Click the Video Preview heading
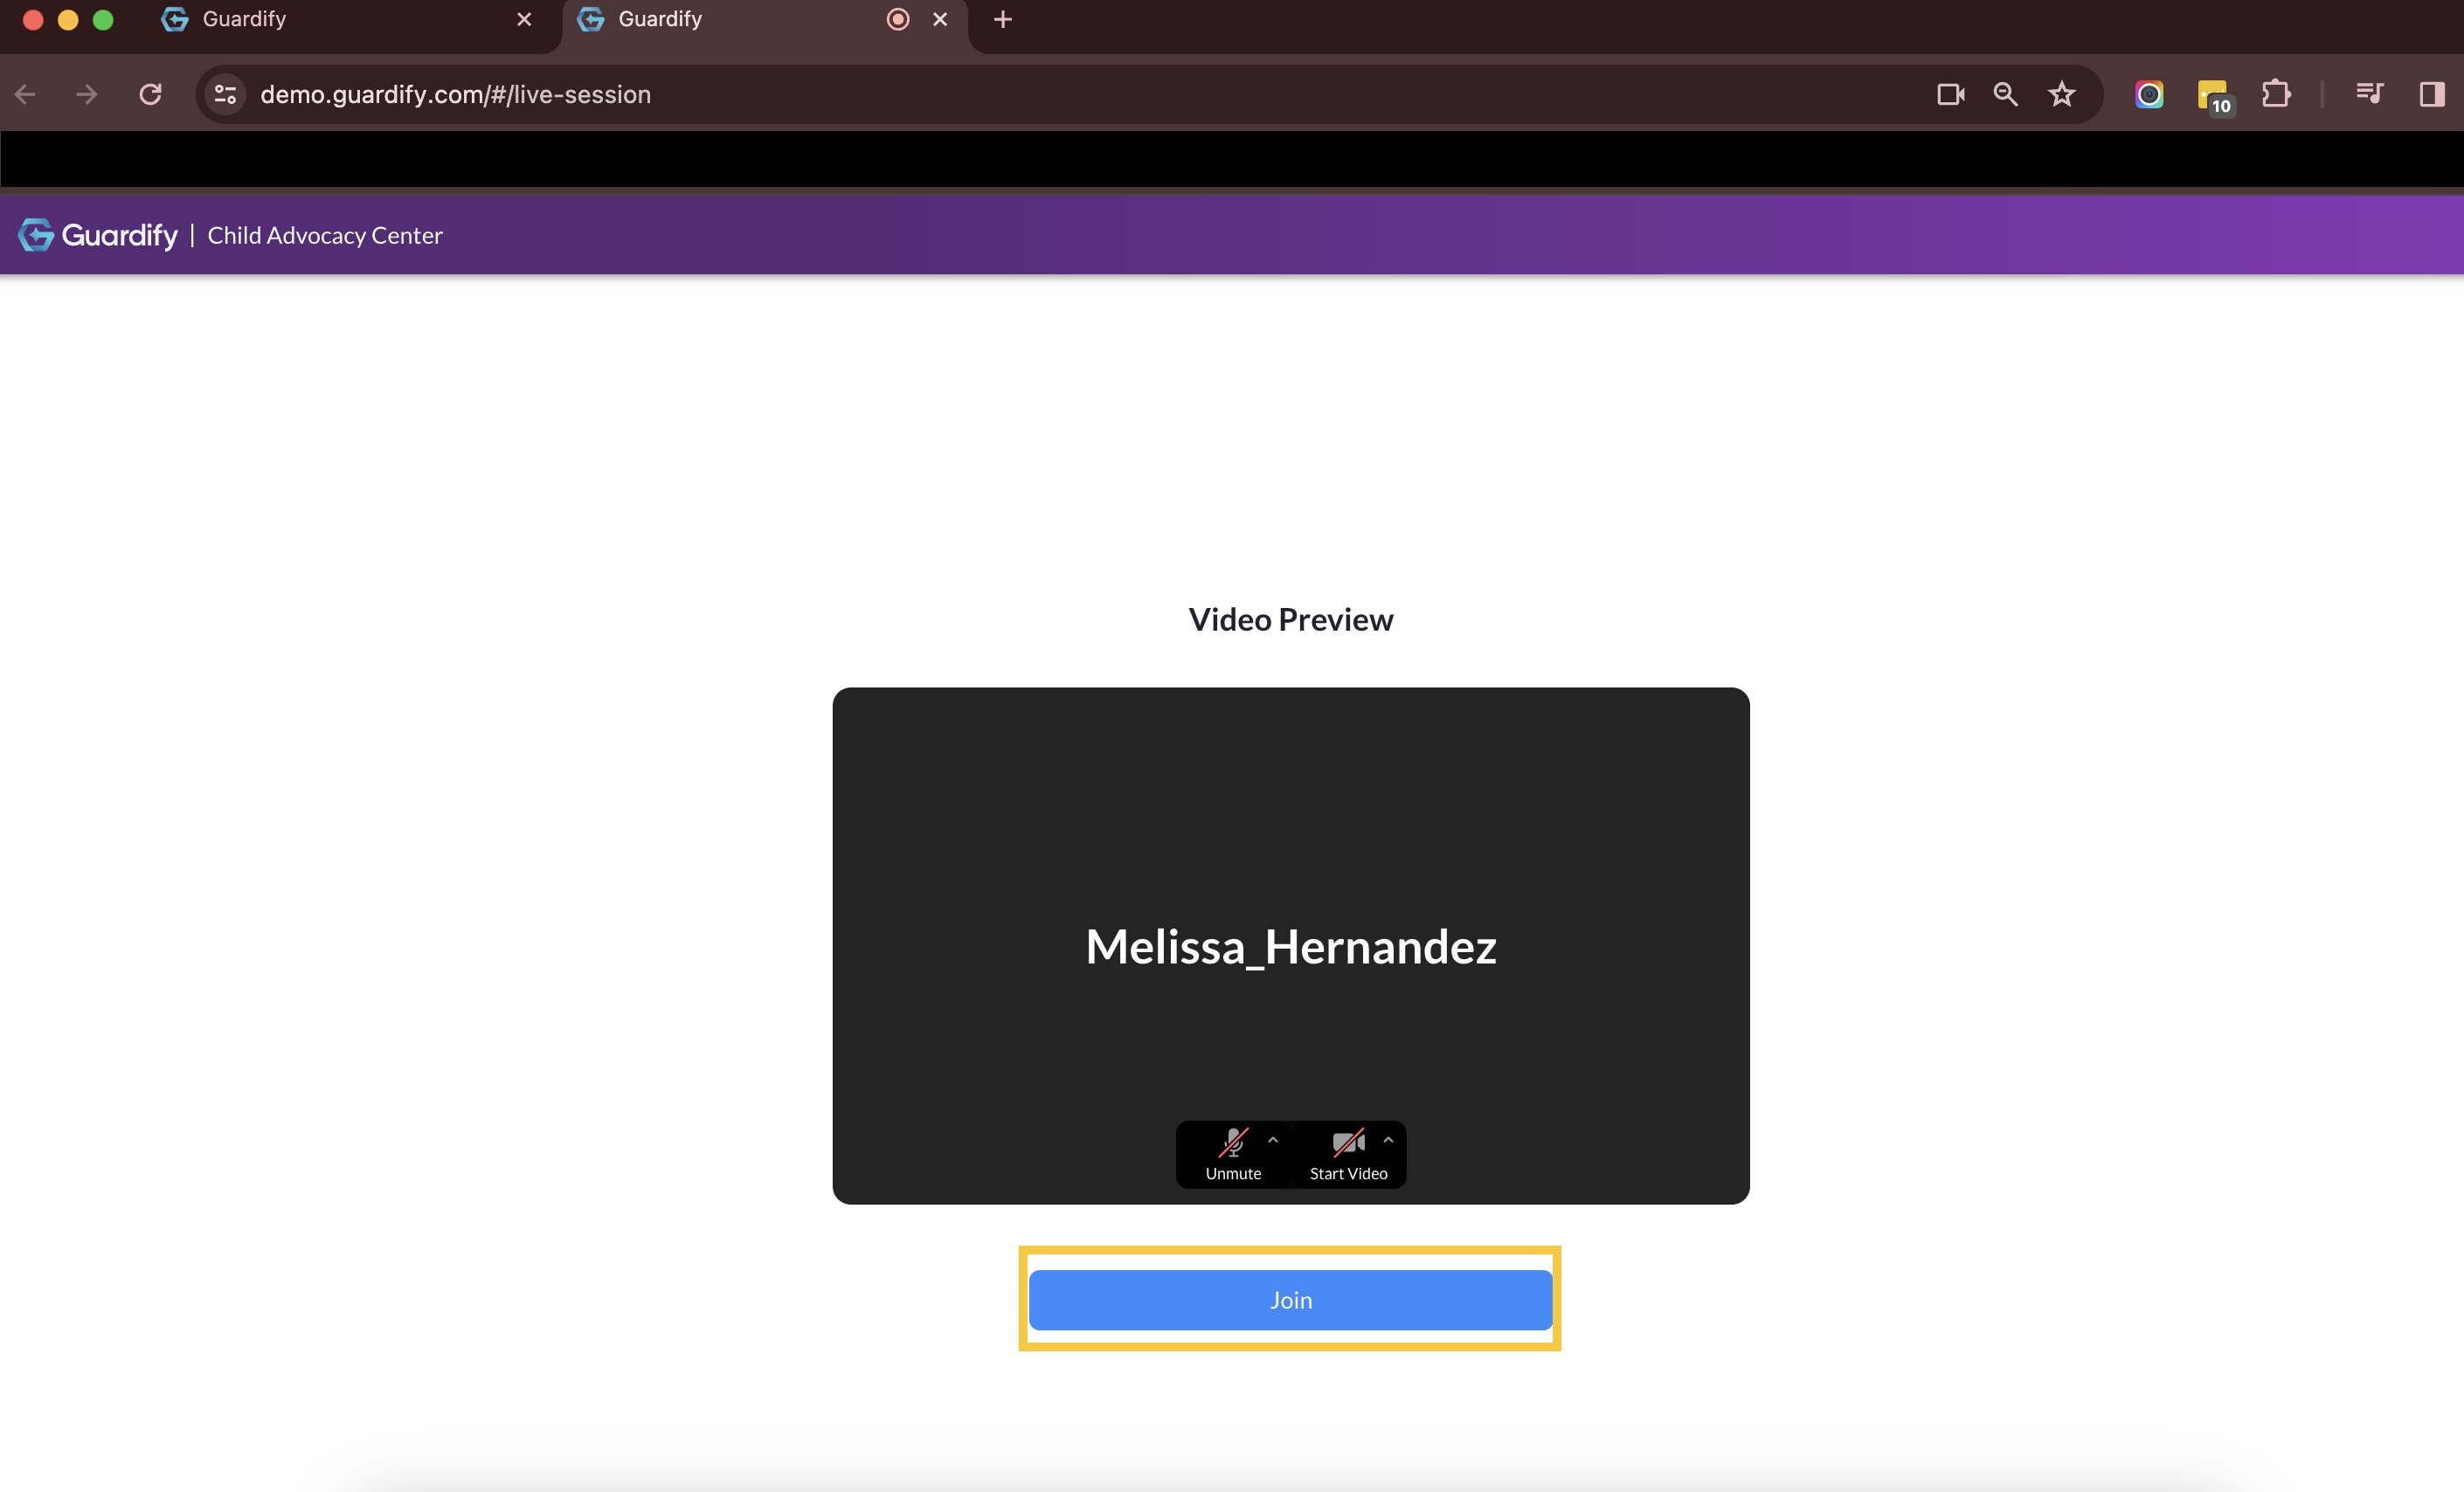Viewport: 2464px width, 1492px height. click(1290, 619)
